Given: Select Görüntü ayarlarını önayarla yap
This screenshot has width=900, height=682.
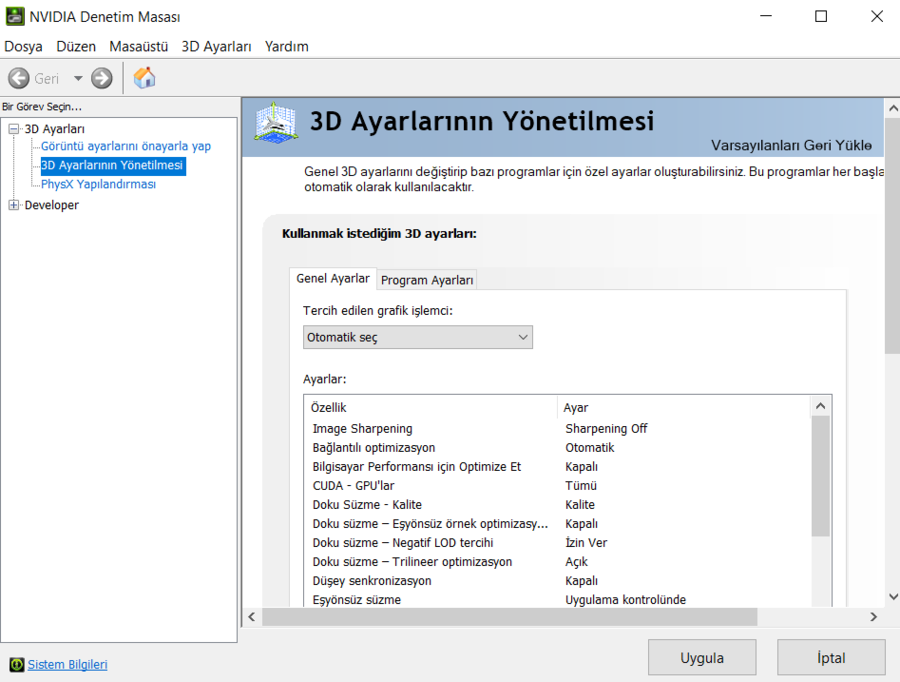Looking at the screenshot, I should [126, 146].
